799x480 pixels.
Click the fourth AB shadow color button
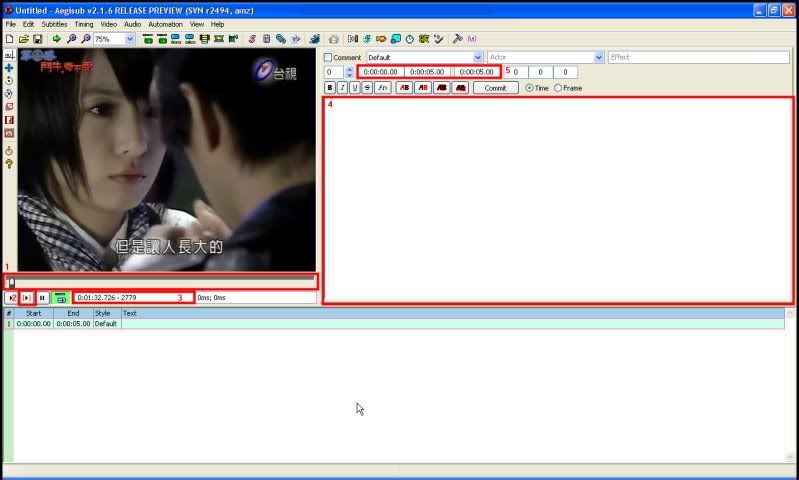pyautogui.click(x=460, y=88)
